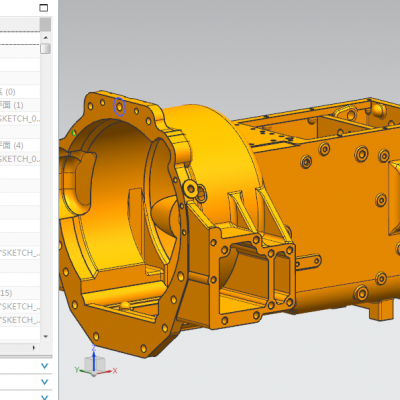Select the SKETCH_0.. row directly under 面 (4)

19,159
